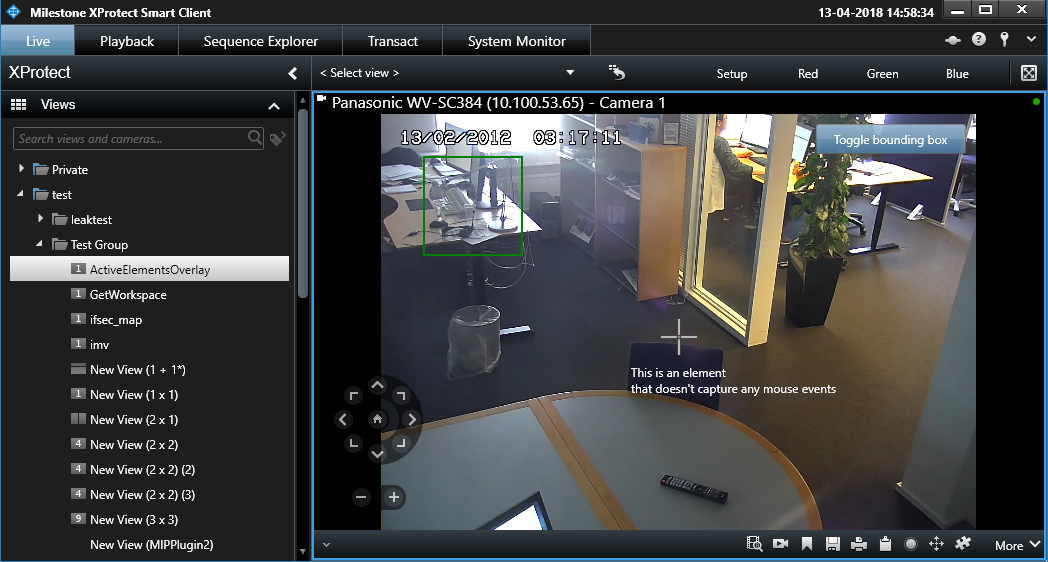Viewport: 1048px width, 562px height.
Task: Switch to the Live tab
Action: pos(37,41)
